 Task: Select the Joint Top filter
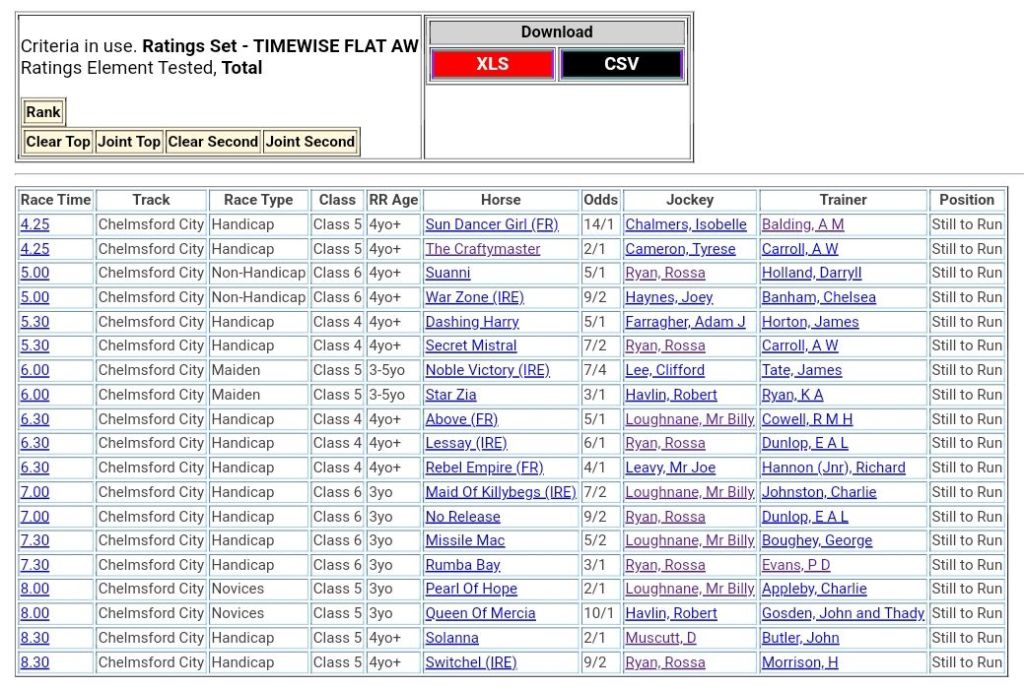129,142
